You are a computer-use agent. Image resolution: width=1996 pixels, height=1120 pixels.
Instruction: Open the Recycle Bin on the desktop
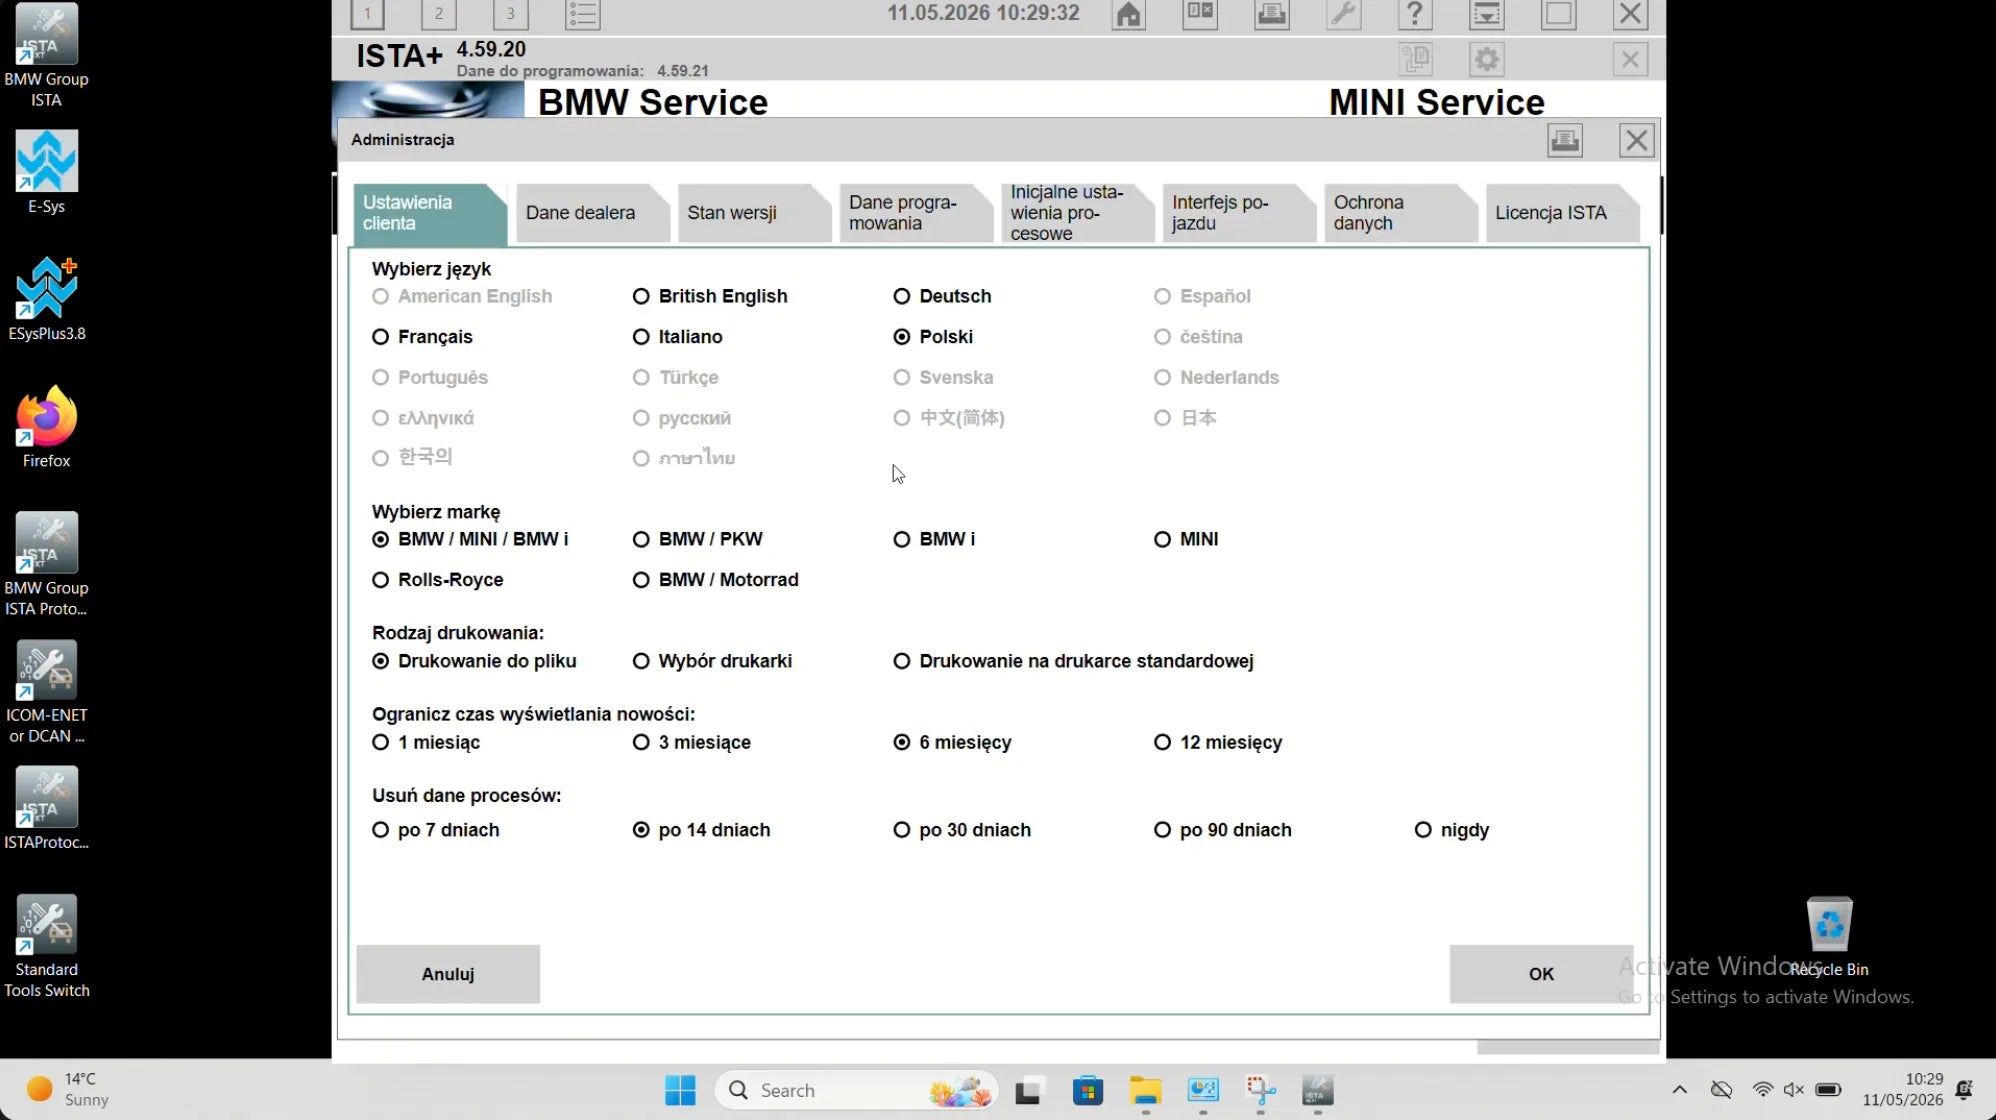coord(1829,936)
